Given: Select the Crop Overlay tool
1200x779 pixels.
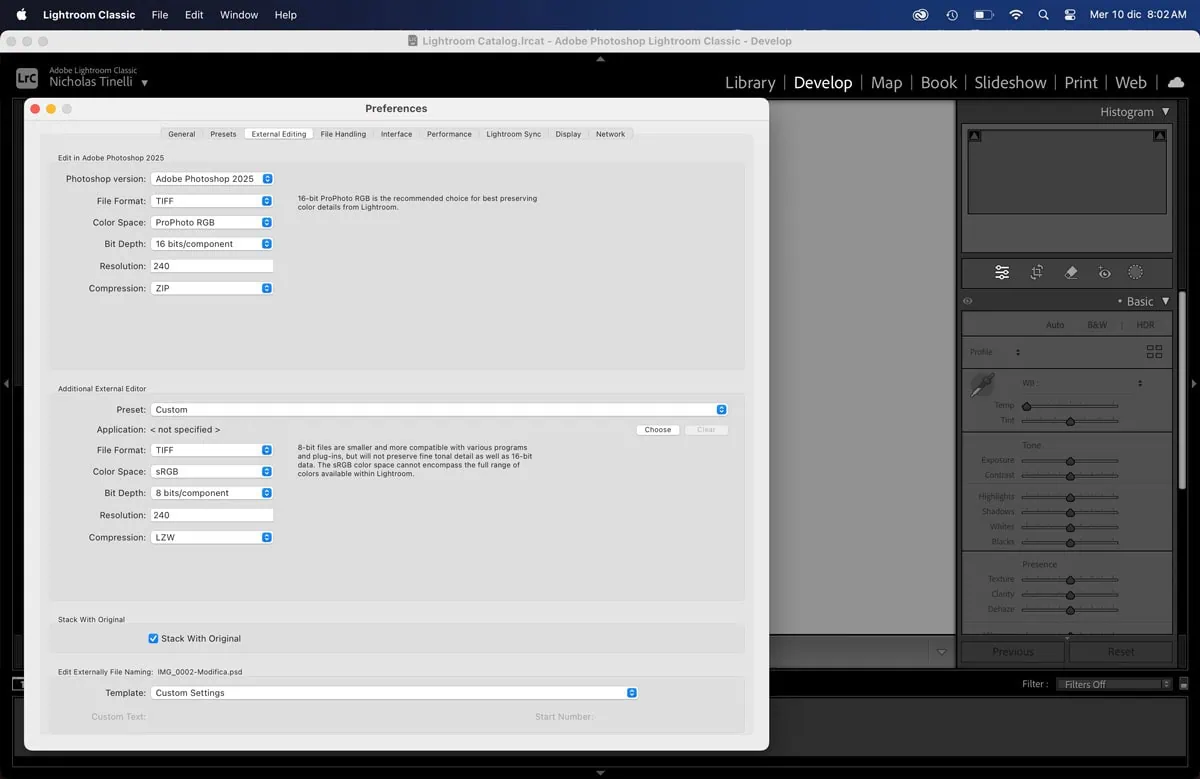Looking at the screenshot, I should pos(1037,272).
